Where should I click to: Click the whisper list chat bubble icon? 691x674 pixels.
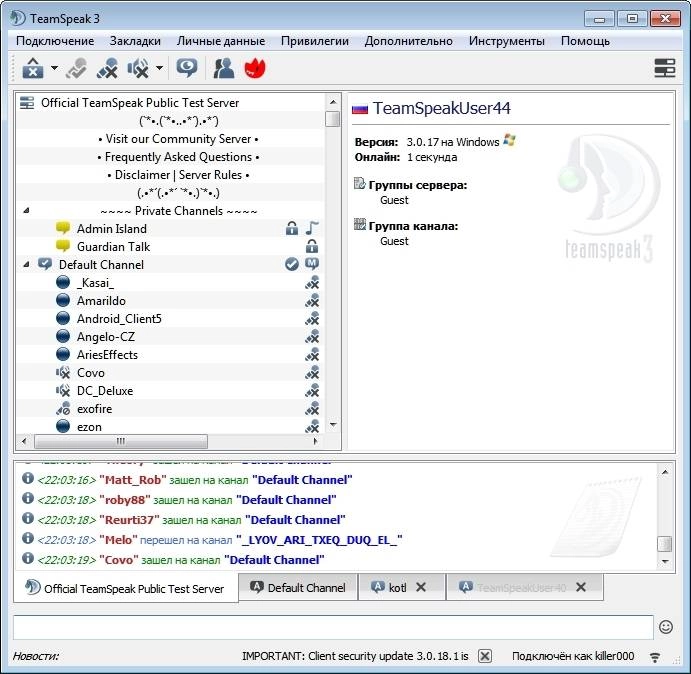pyautogui.click(x=187, y=68)
